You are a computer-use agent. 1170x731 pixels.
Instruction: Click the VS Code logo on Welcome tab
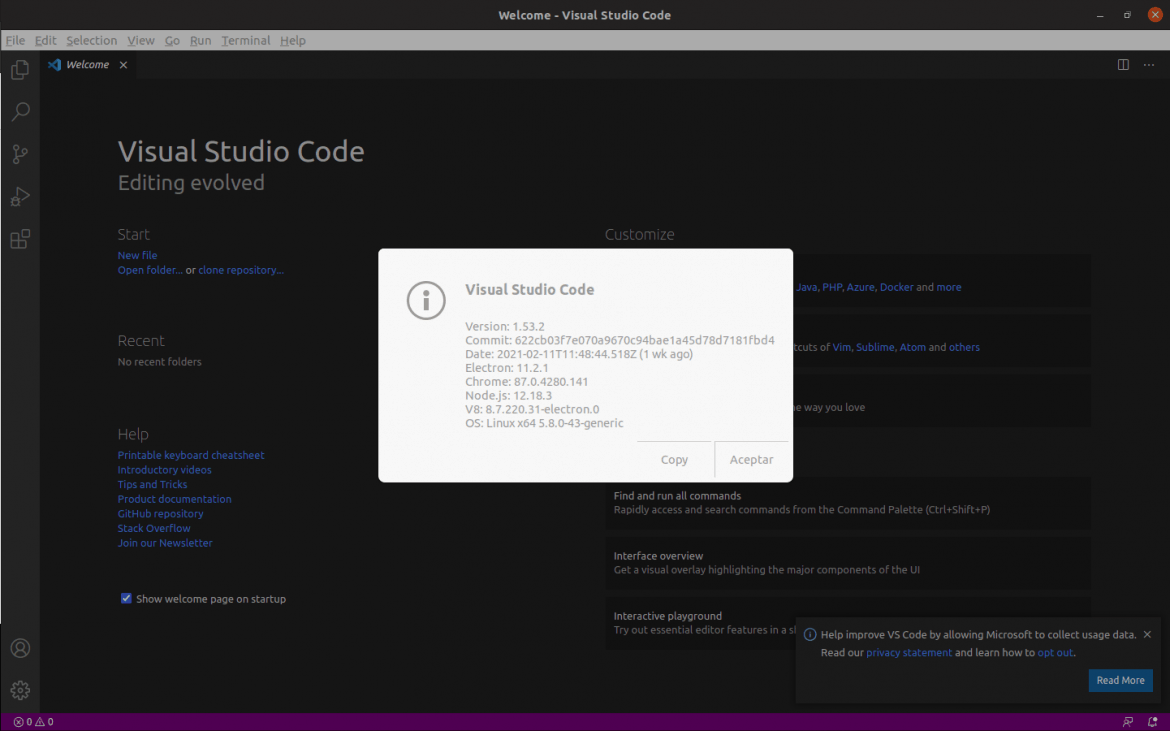pos(54,65)
